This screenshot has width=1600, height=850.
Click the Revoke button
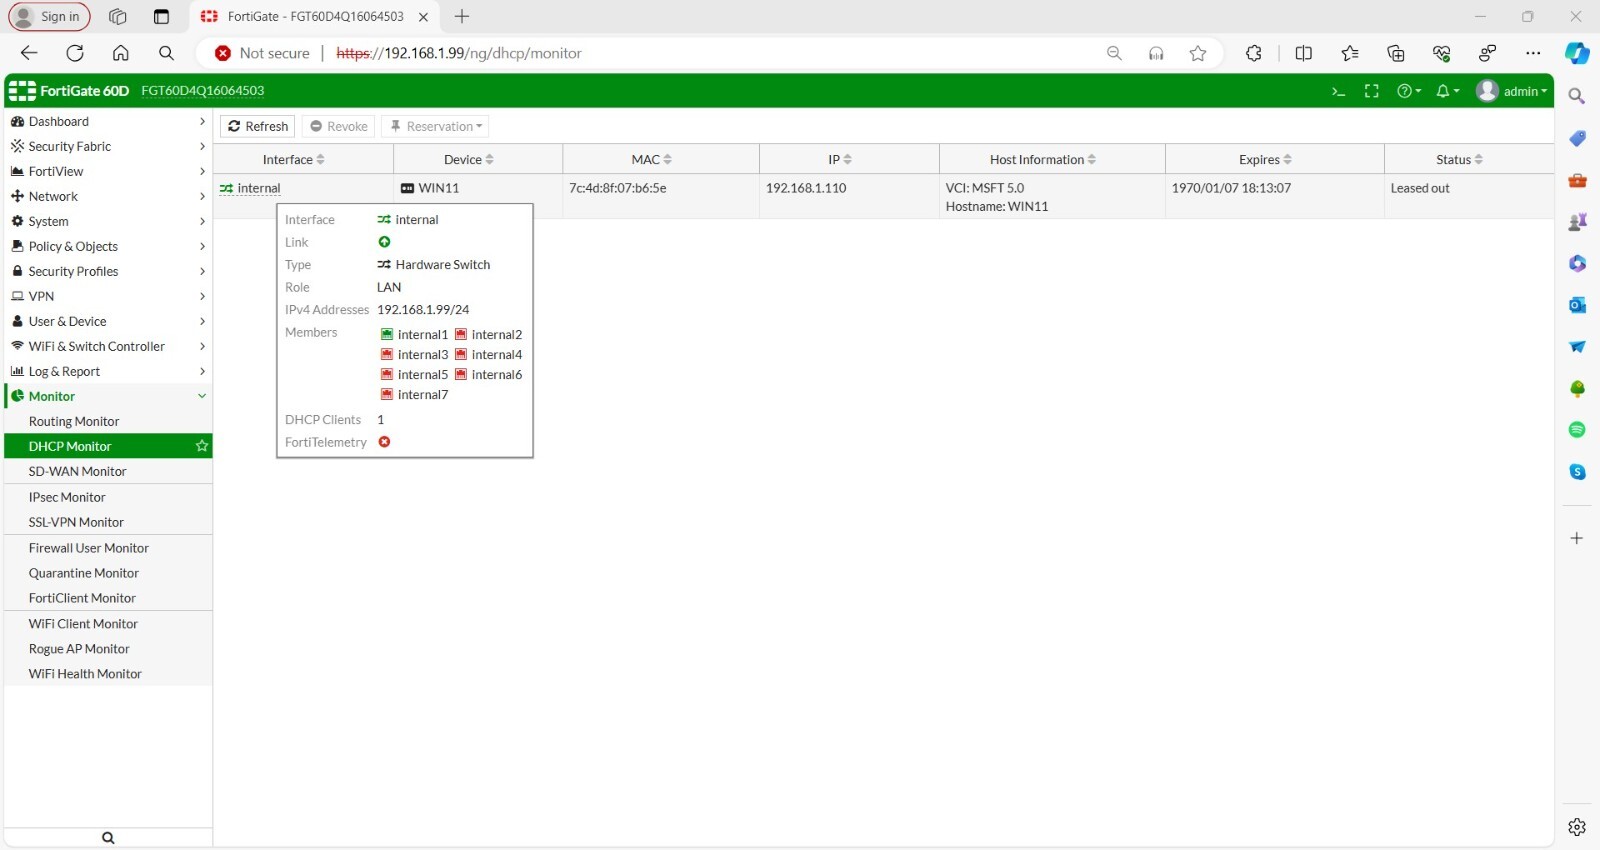click(339, 126)
